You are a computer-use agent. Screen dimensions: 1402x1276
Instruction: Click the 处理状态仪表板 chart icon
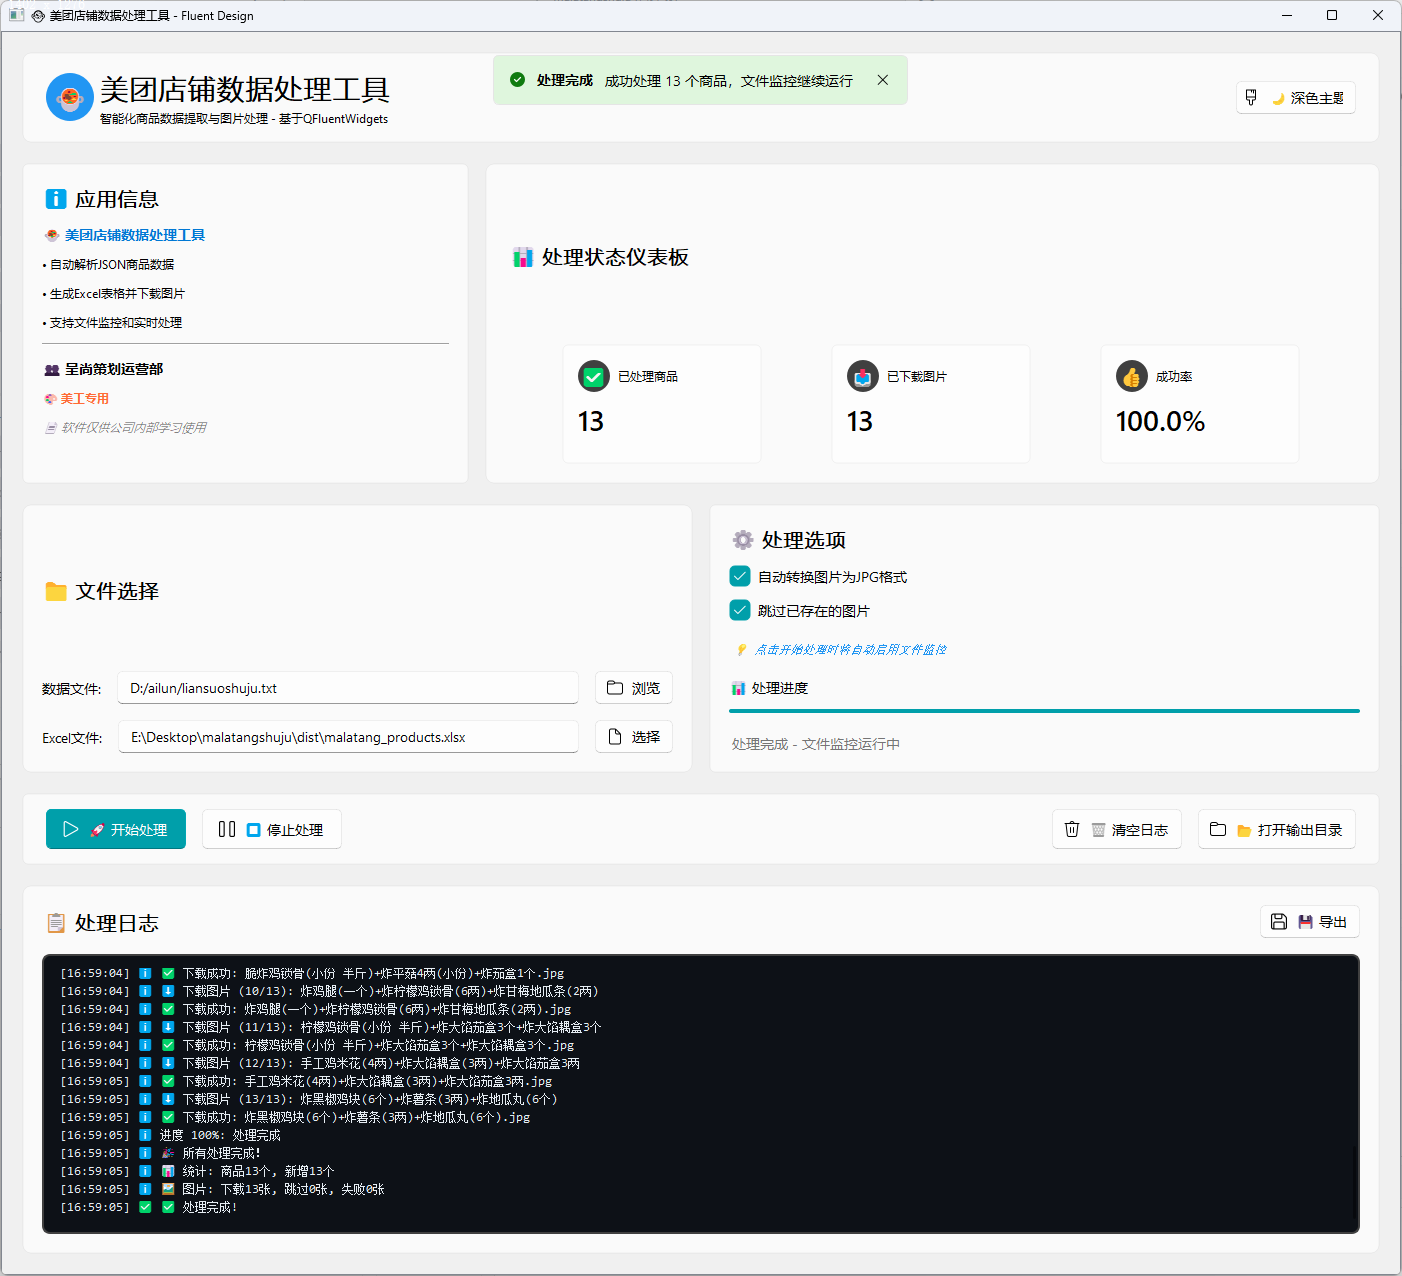tap(523, 258)
